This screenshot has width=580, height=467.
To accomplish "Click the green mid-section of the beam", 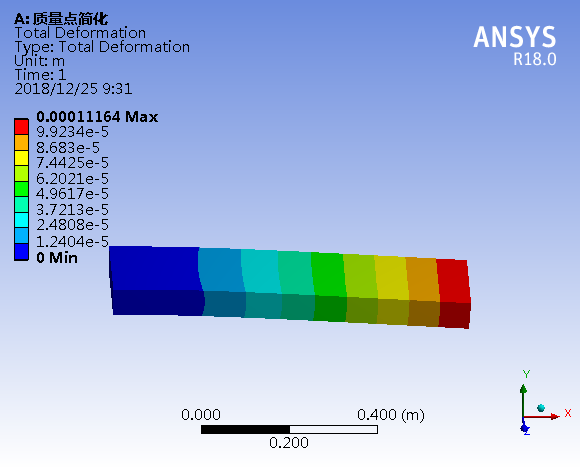I will point(329,287).
